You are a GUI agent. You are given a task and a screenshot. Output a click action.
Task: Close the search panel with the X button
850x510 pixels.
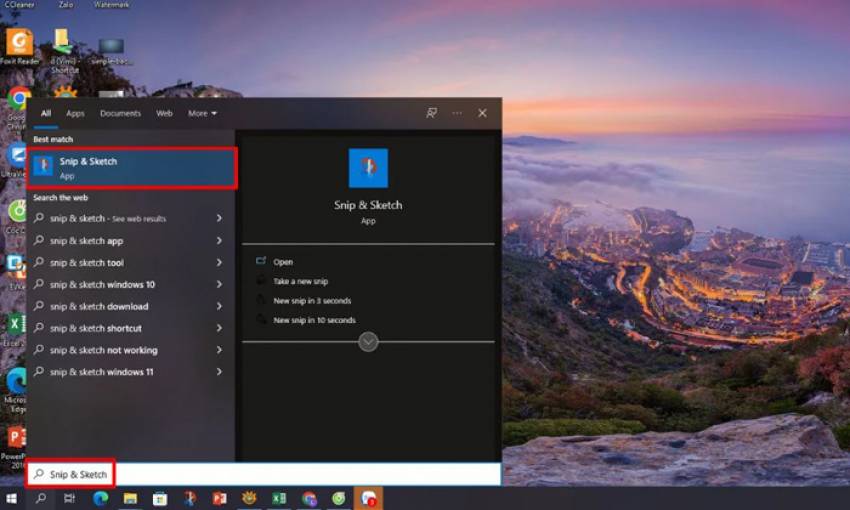(482, 113)
